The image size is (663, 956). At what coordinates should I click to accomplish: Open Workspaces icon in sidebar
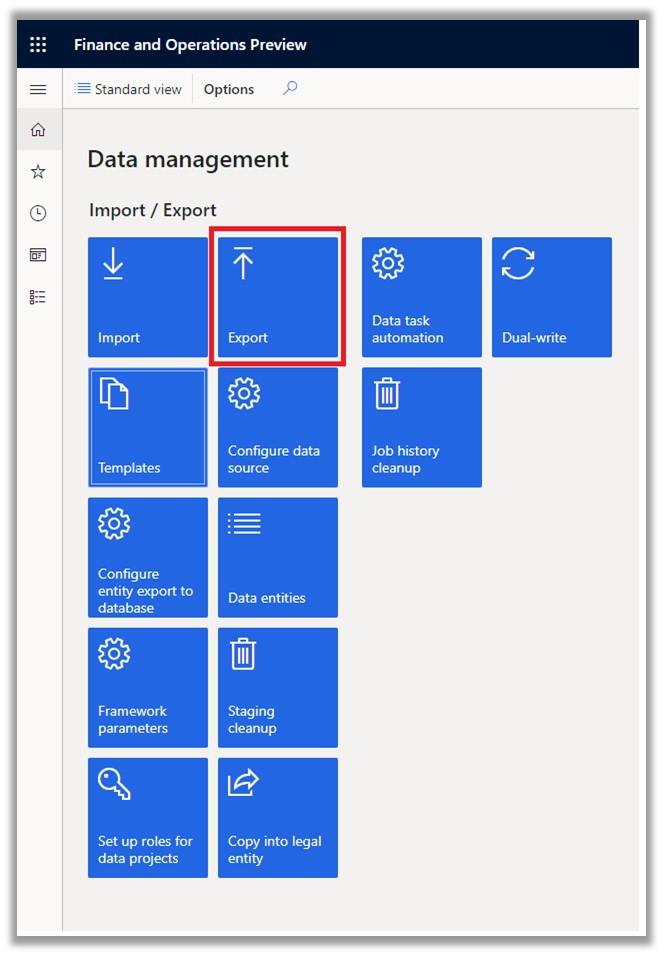[x=38, y=255]
